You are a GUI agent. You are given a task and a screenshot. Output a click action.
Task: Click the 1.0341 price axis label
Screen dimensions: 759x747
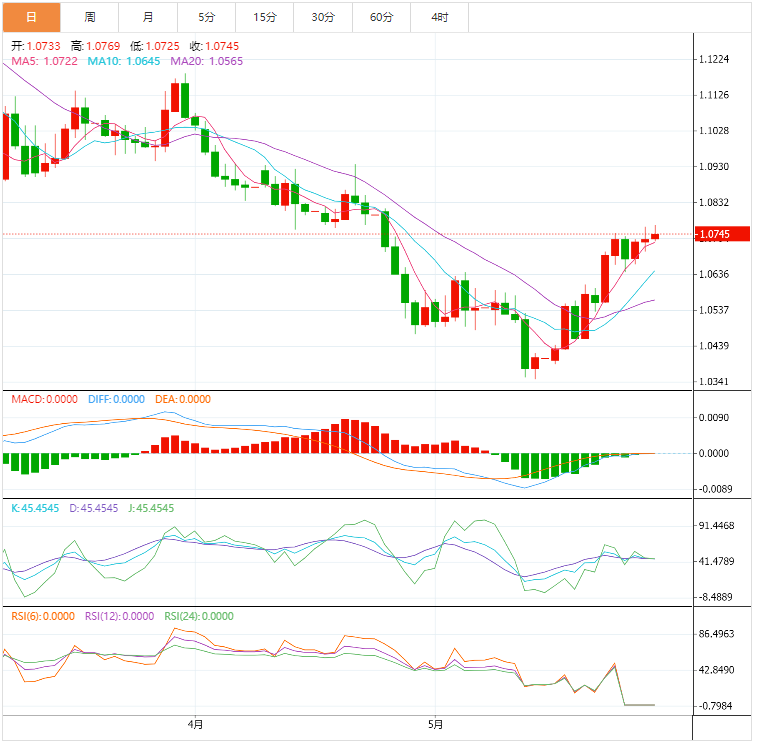(x=714, y=382)
